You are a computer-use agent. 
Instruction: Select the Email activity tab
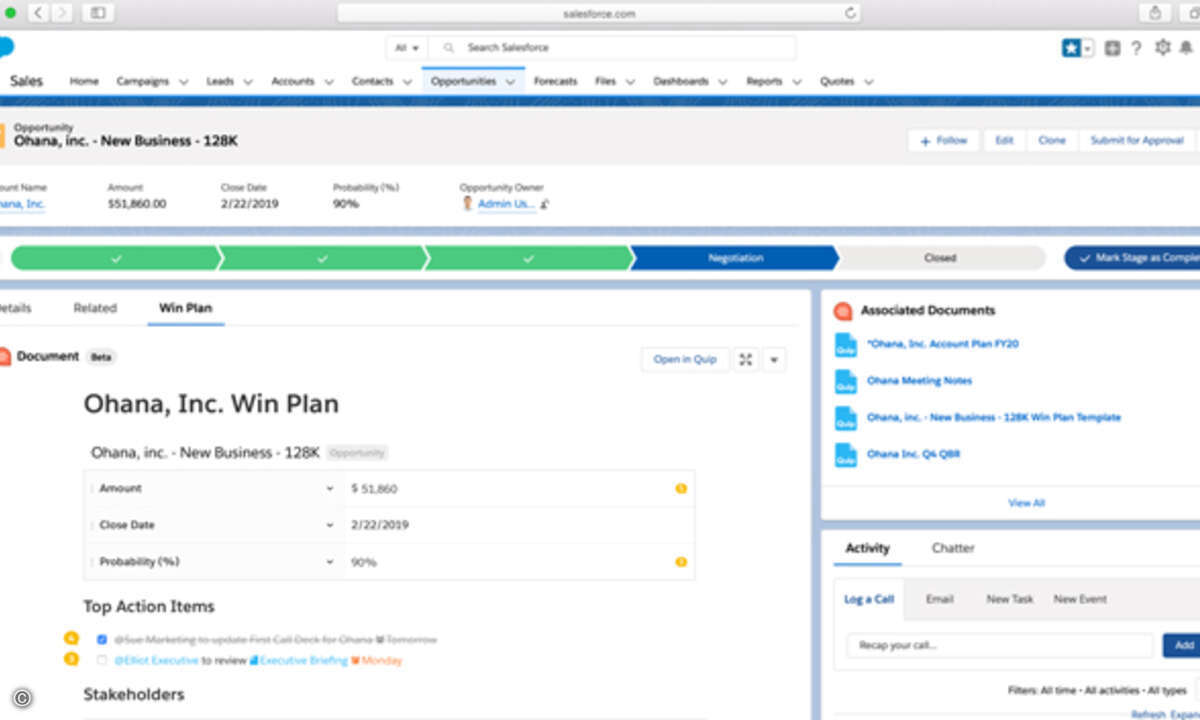click(x=940, y=599)
